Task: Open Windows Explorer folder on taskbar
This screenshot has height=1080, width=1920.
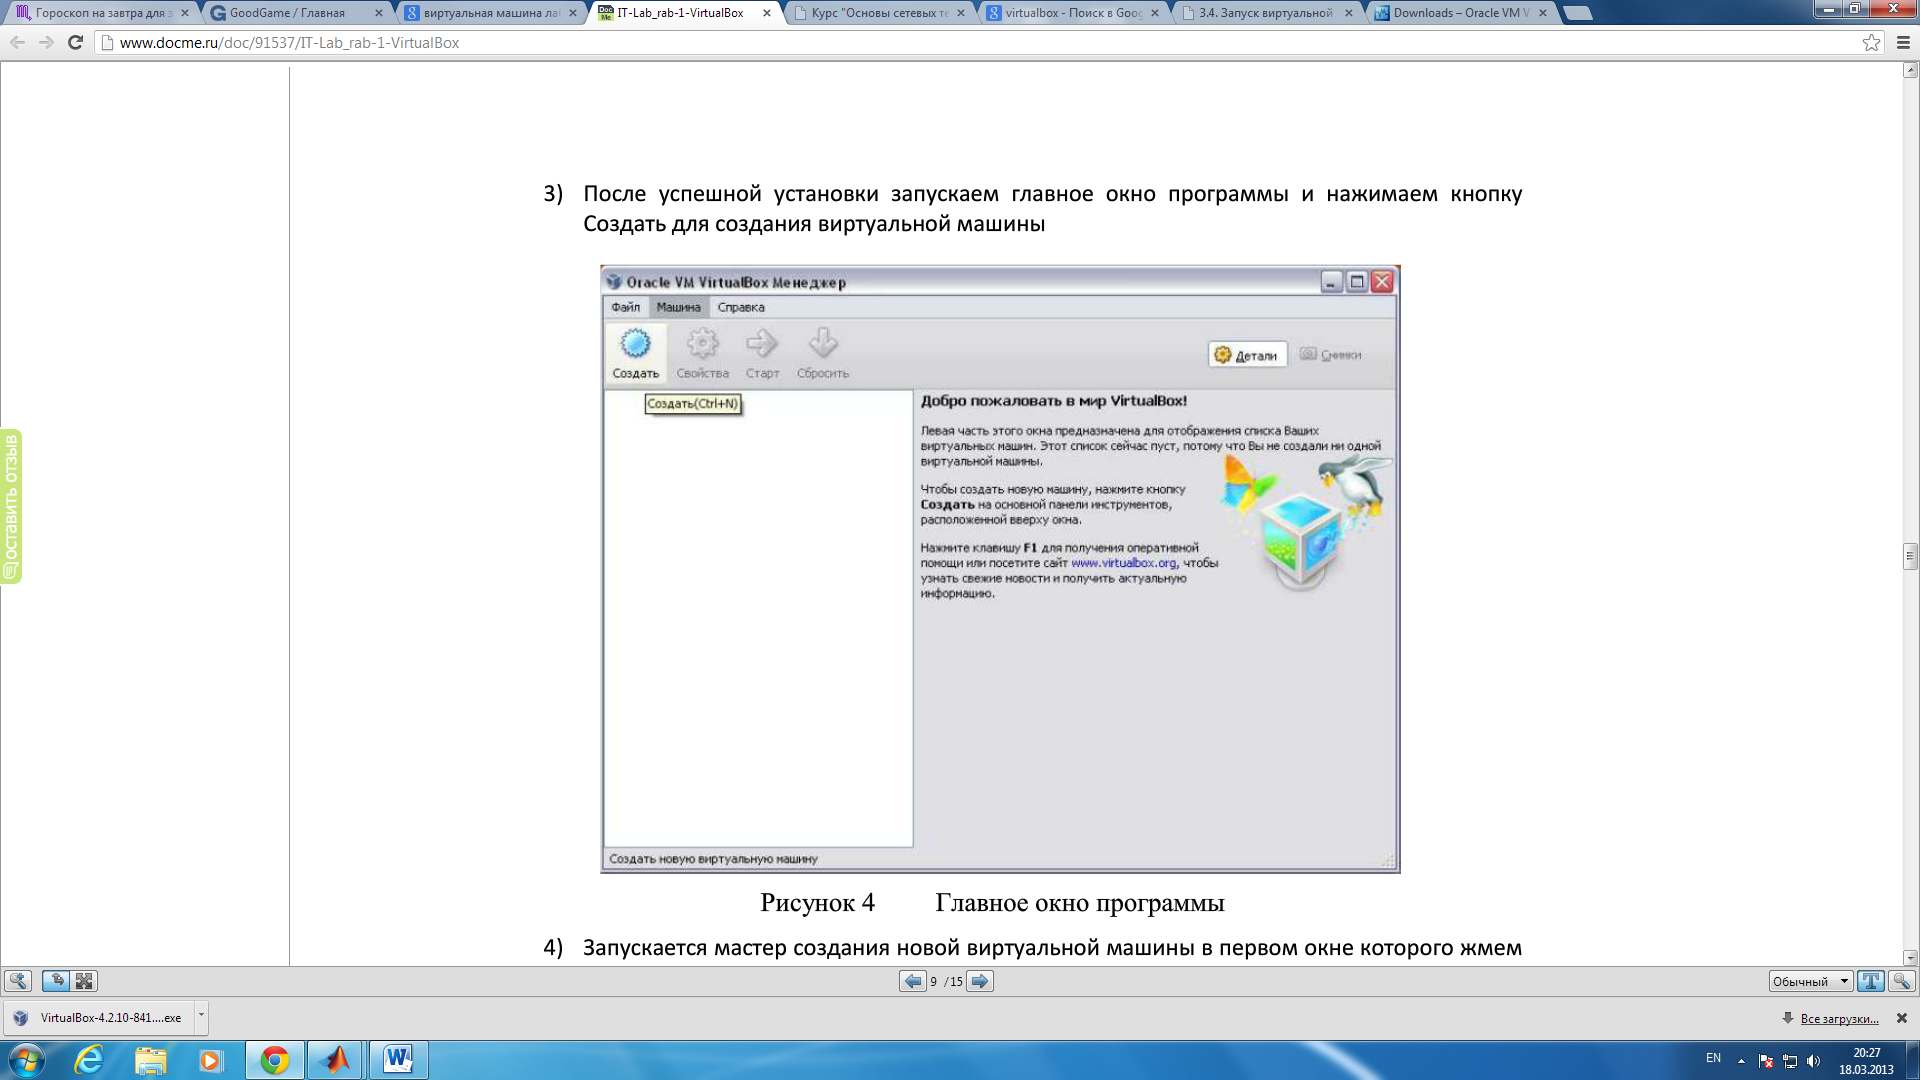Action: click(x=150, y=1060)
